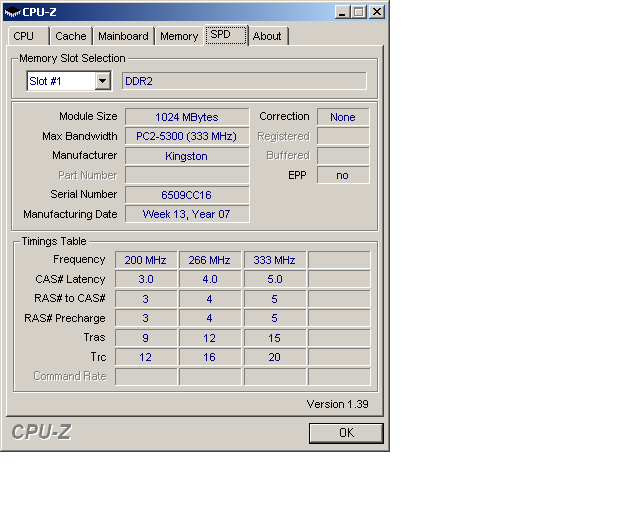Viewport: 640px width, 512px height.
Task: Close the CPU-Z window
Action: 376,12
